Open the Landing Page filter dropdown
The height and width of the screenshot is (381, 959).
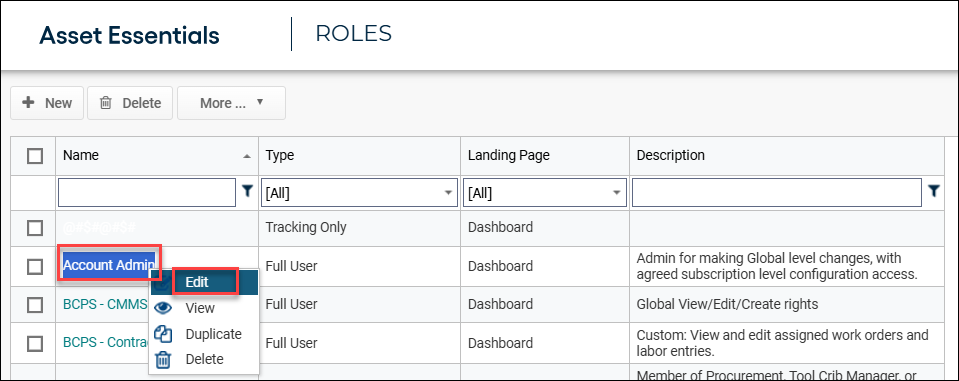(x=545, y=193)
